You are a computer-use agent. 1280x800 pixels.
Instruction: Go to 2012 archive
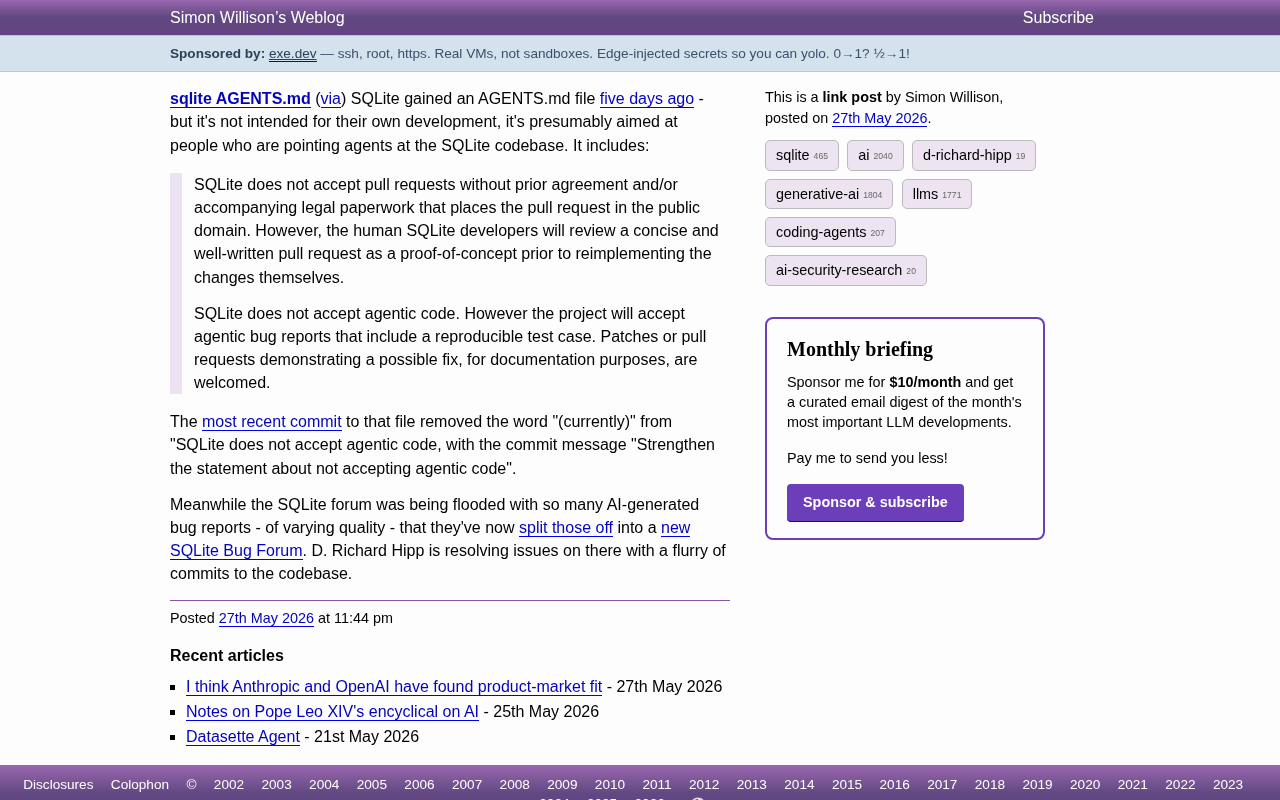[x=704, y=785]
